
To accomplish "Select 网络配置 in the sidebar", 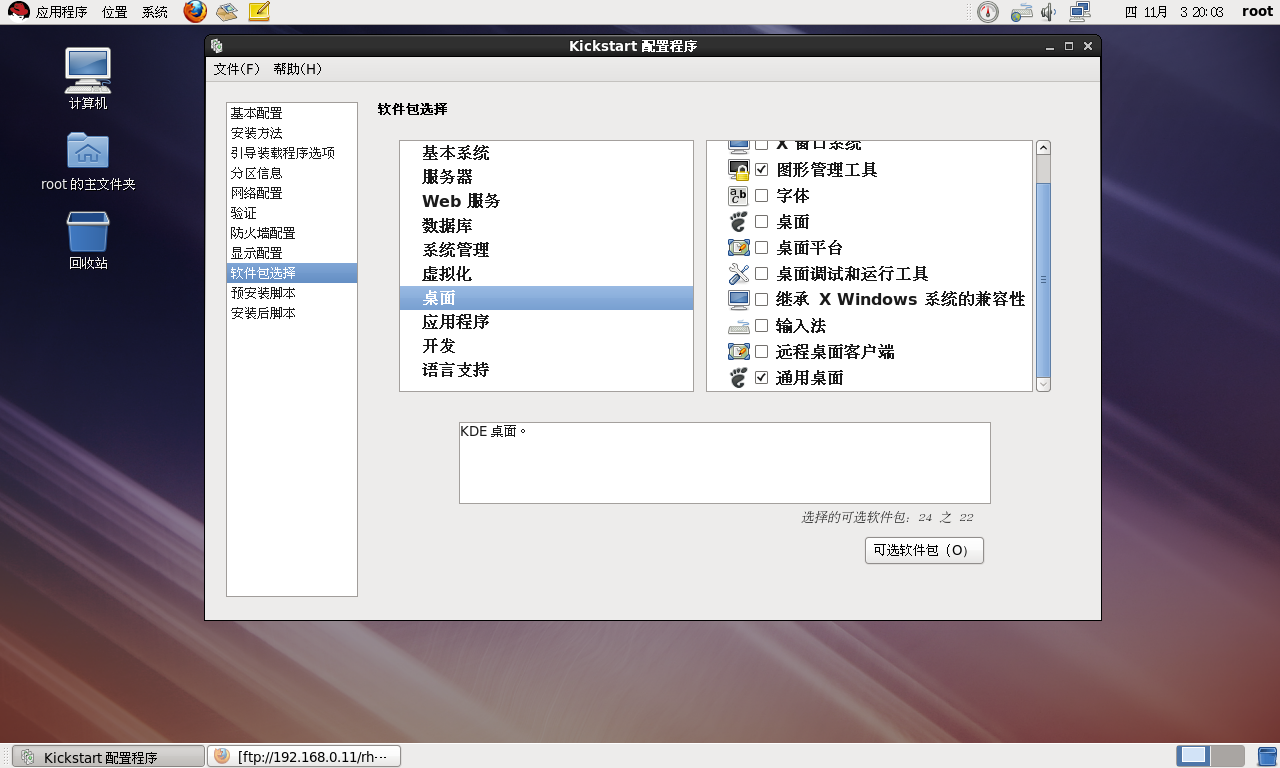I will pyautogui.click(x=292, y=193).
